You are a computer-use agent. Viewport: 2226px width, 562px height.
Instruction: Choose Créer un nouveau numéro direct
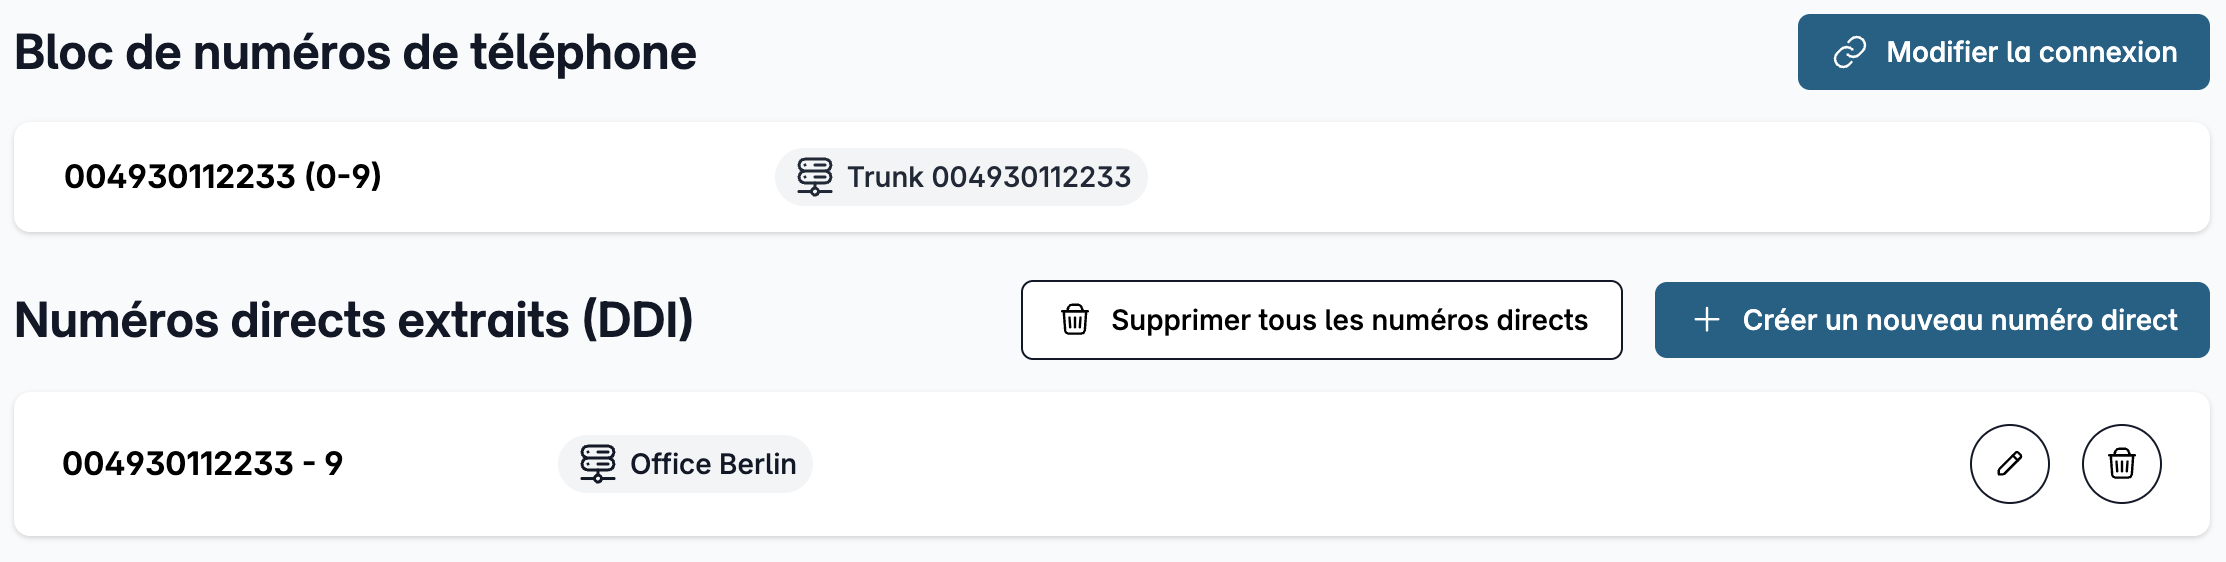[1932, 320]
